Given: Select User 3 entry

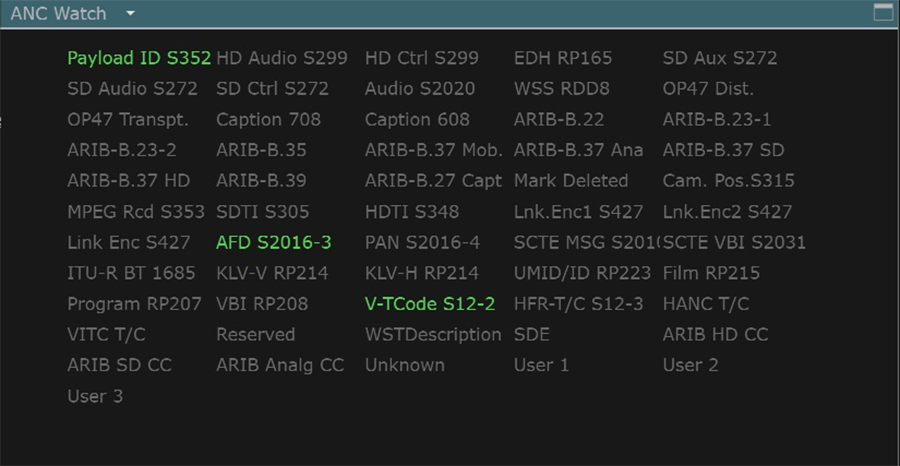Looking at the screenshot, I should pyautogui.click(x=95, y=397).
